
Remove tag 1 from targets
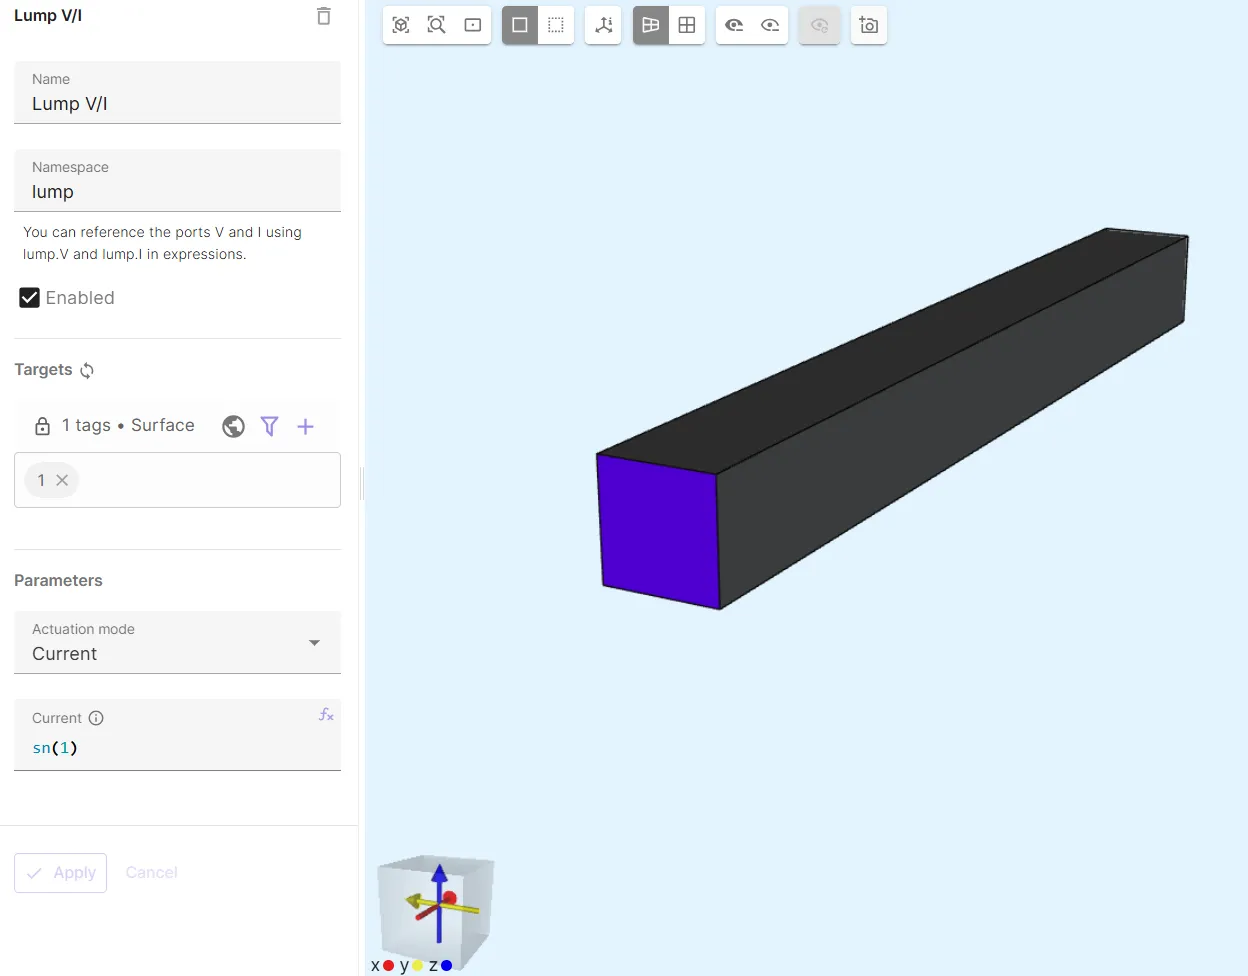pos(62,481)
